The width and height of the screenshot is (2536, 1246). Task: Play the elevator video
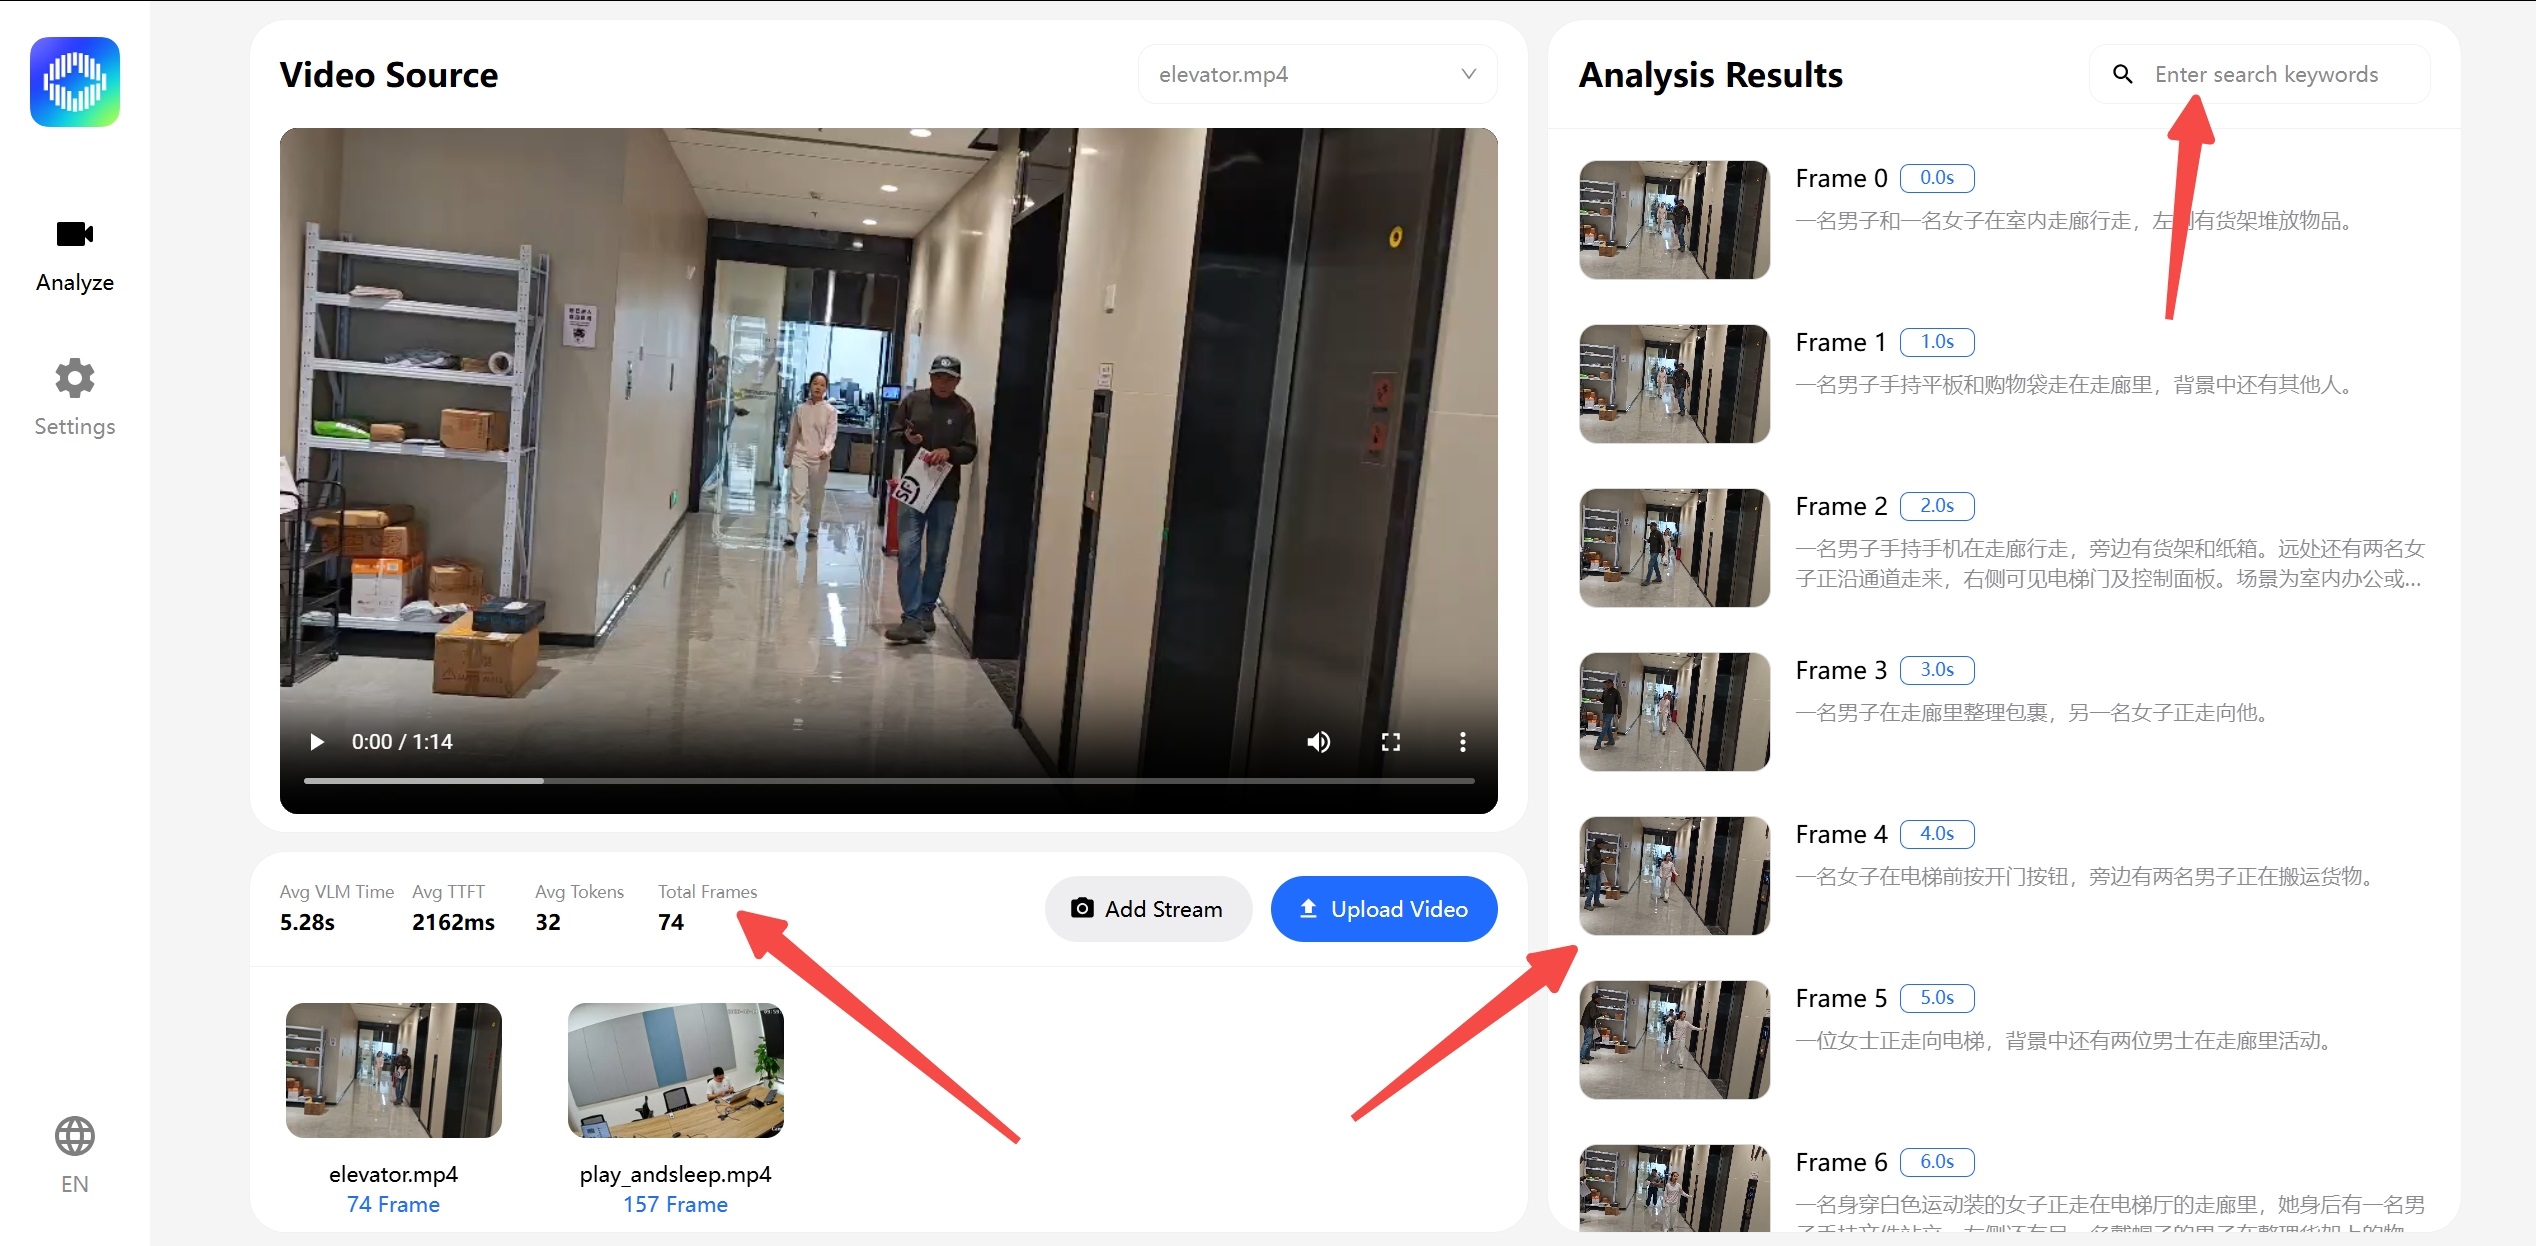click(317, 742)
